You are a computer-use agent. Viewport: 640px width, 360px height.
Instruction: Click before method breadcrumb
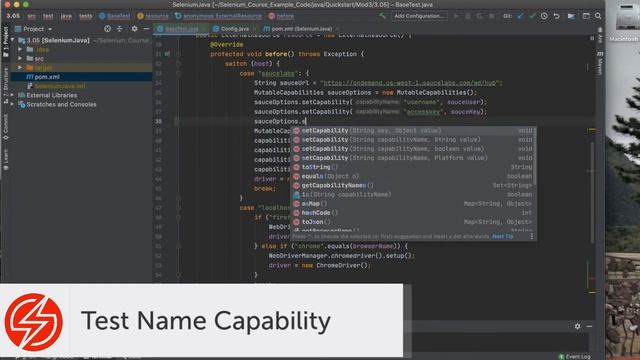[281, 16]
